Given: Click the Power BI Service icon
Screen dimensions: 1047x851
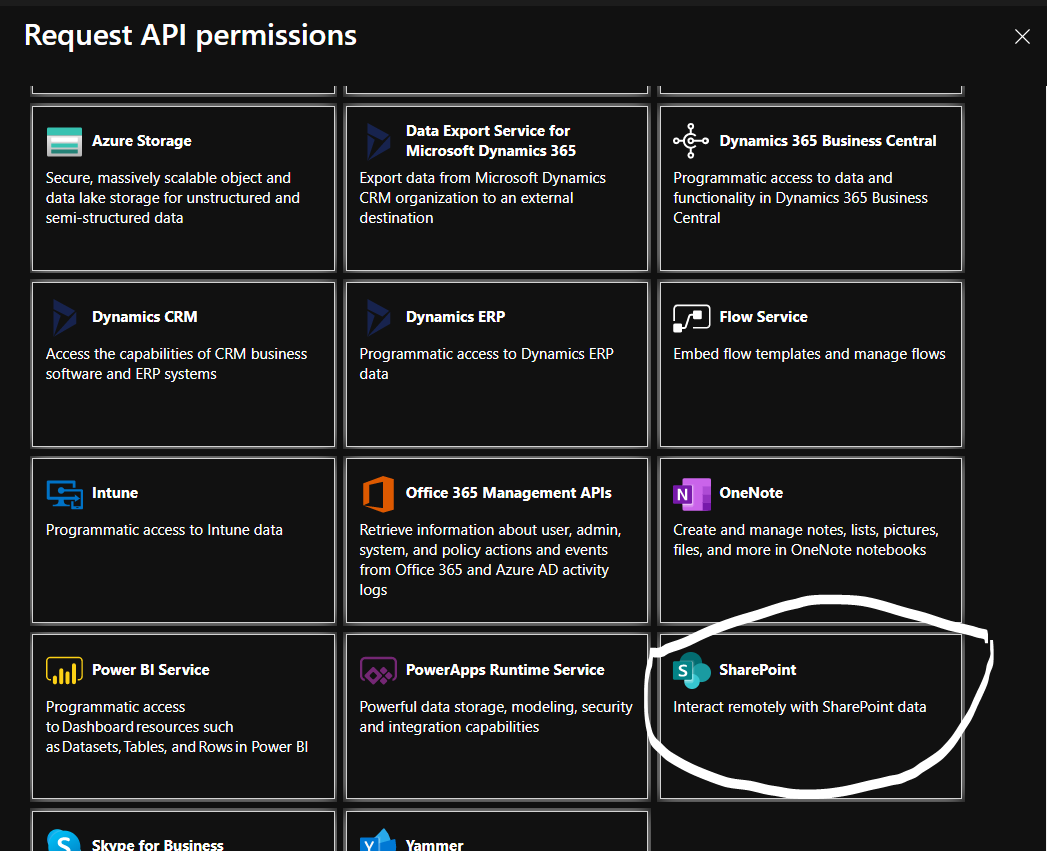Looking at the screenshot, I should coord(64,671).
